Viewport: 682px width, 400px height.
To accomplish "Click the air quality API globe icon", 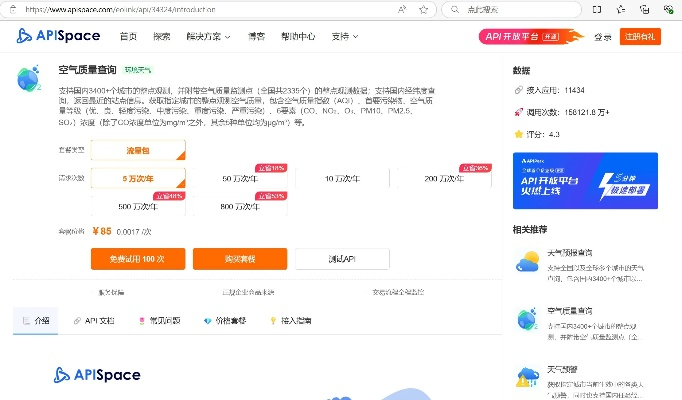I will [x=29, y=81].
